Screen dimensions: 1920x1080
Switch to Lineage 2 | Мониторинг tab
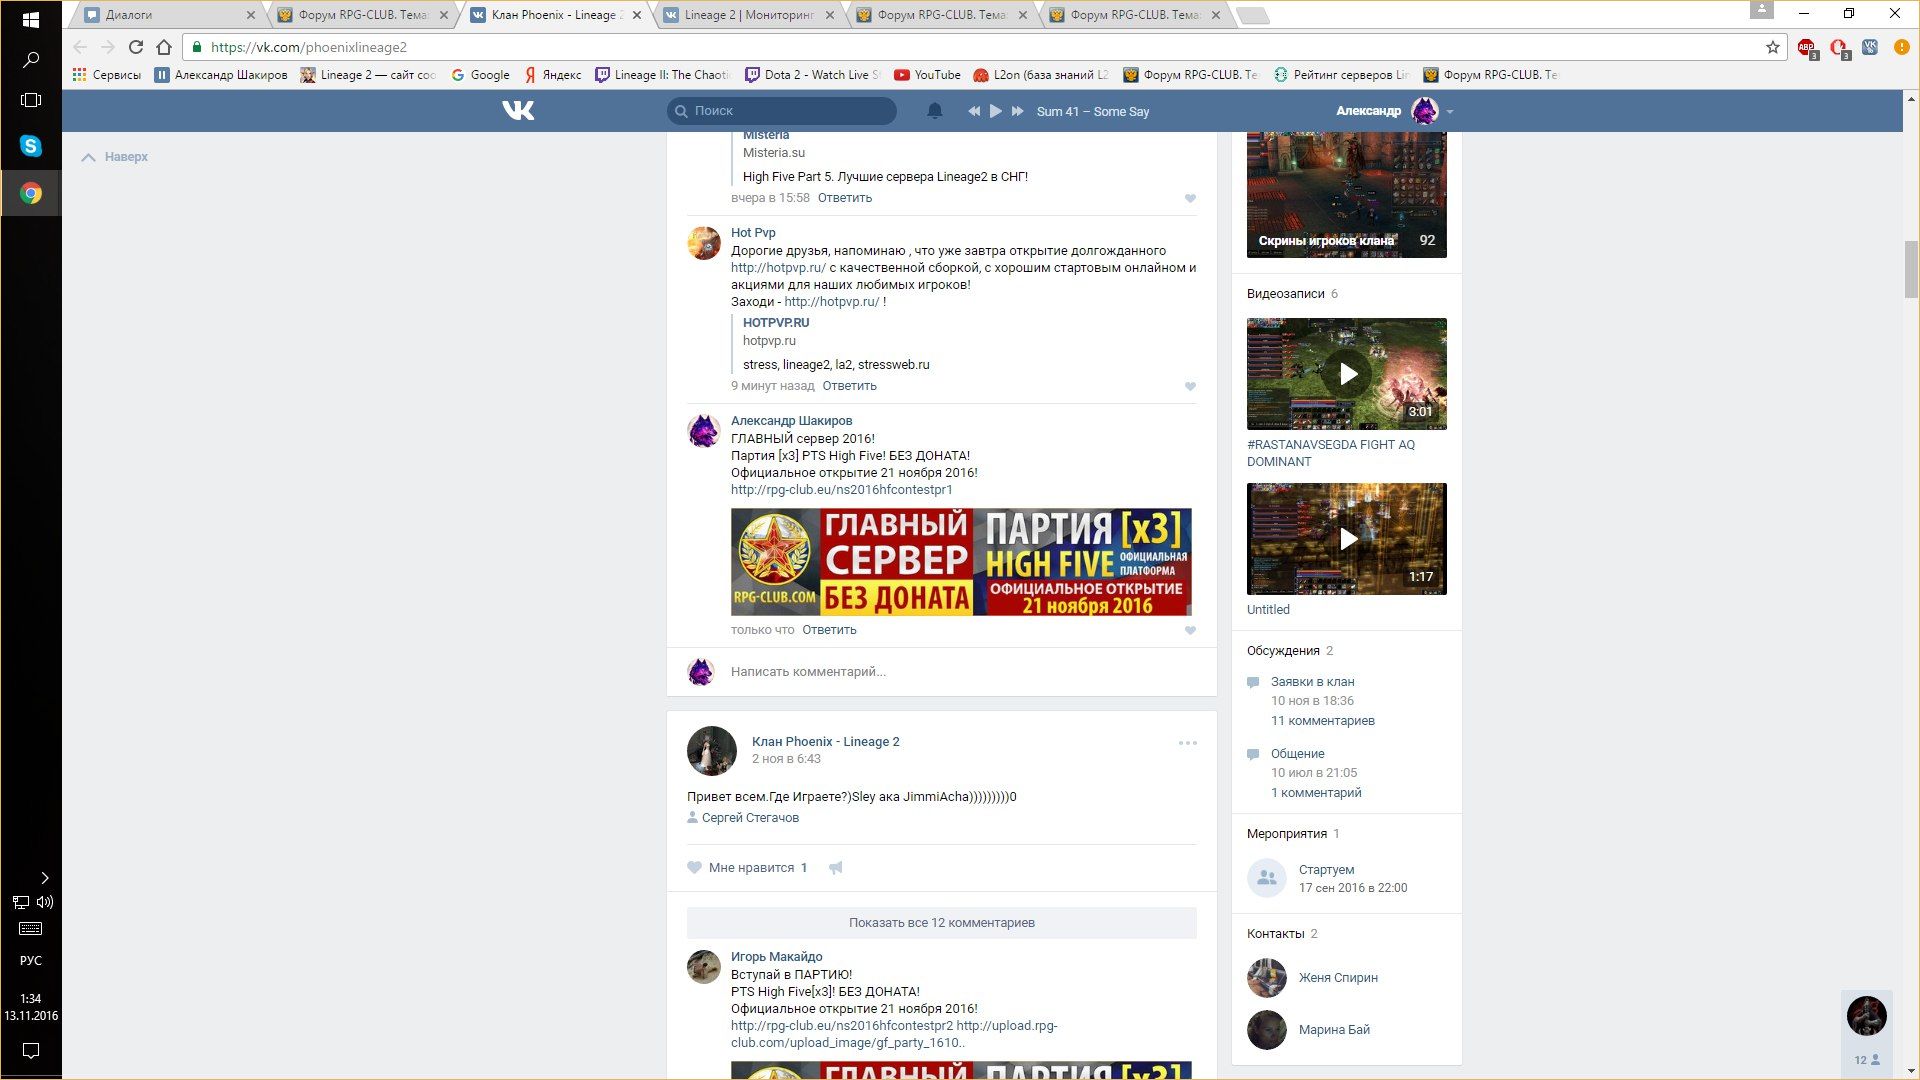748,15
